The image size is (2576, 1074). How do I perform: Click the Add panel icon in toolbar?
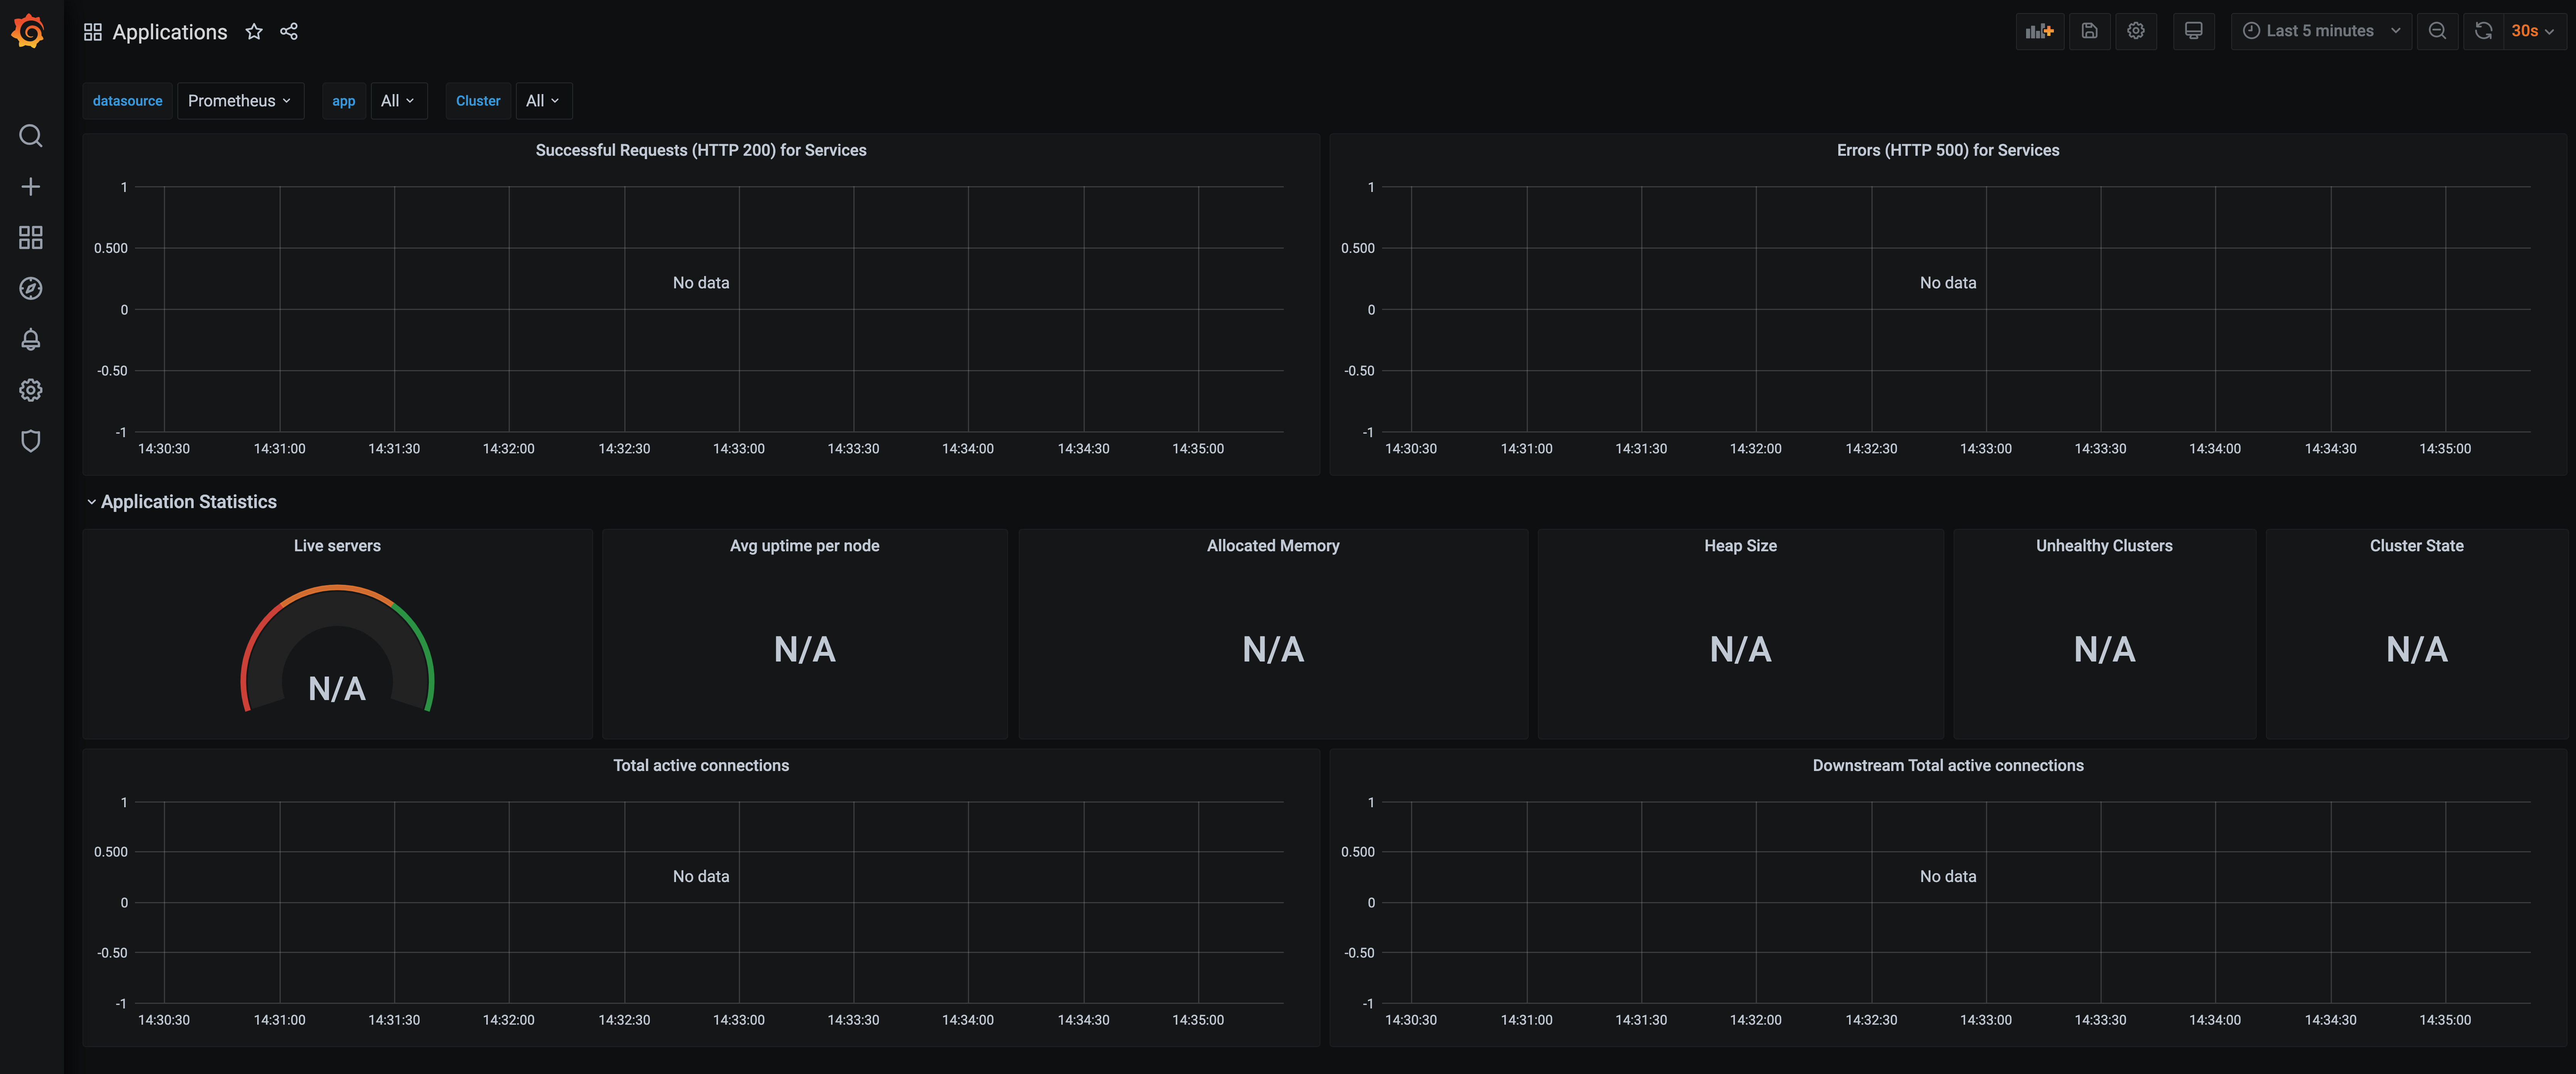(x=2040, y=31)
